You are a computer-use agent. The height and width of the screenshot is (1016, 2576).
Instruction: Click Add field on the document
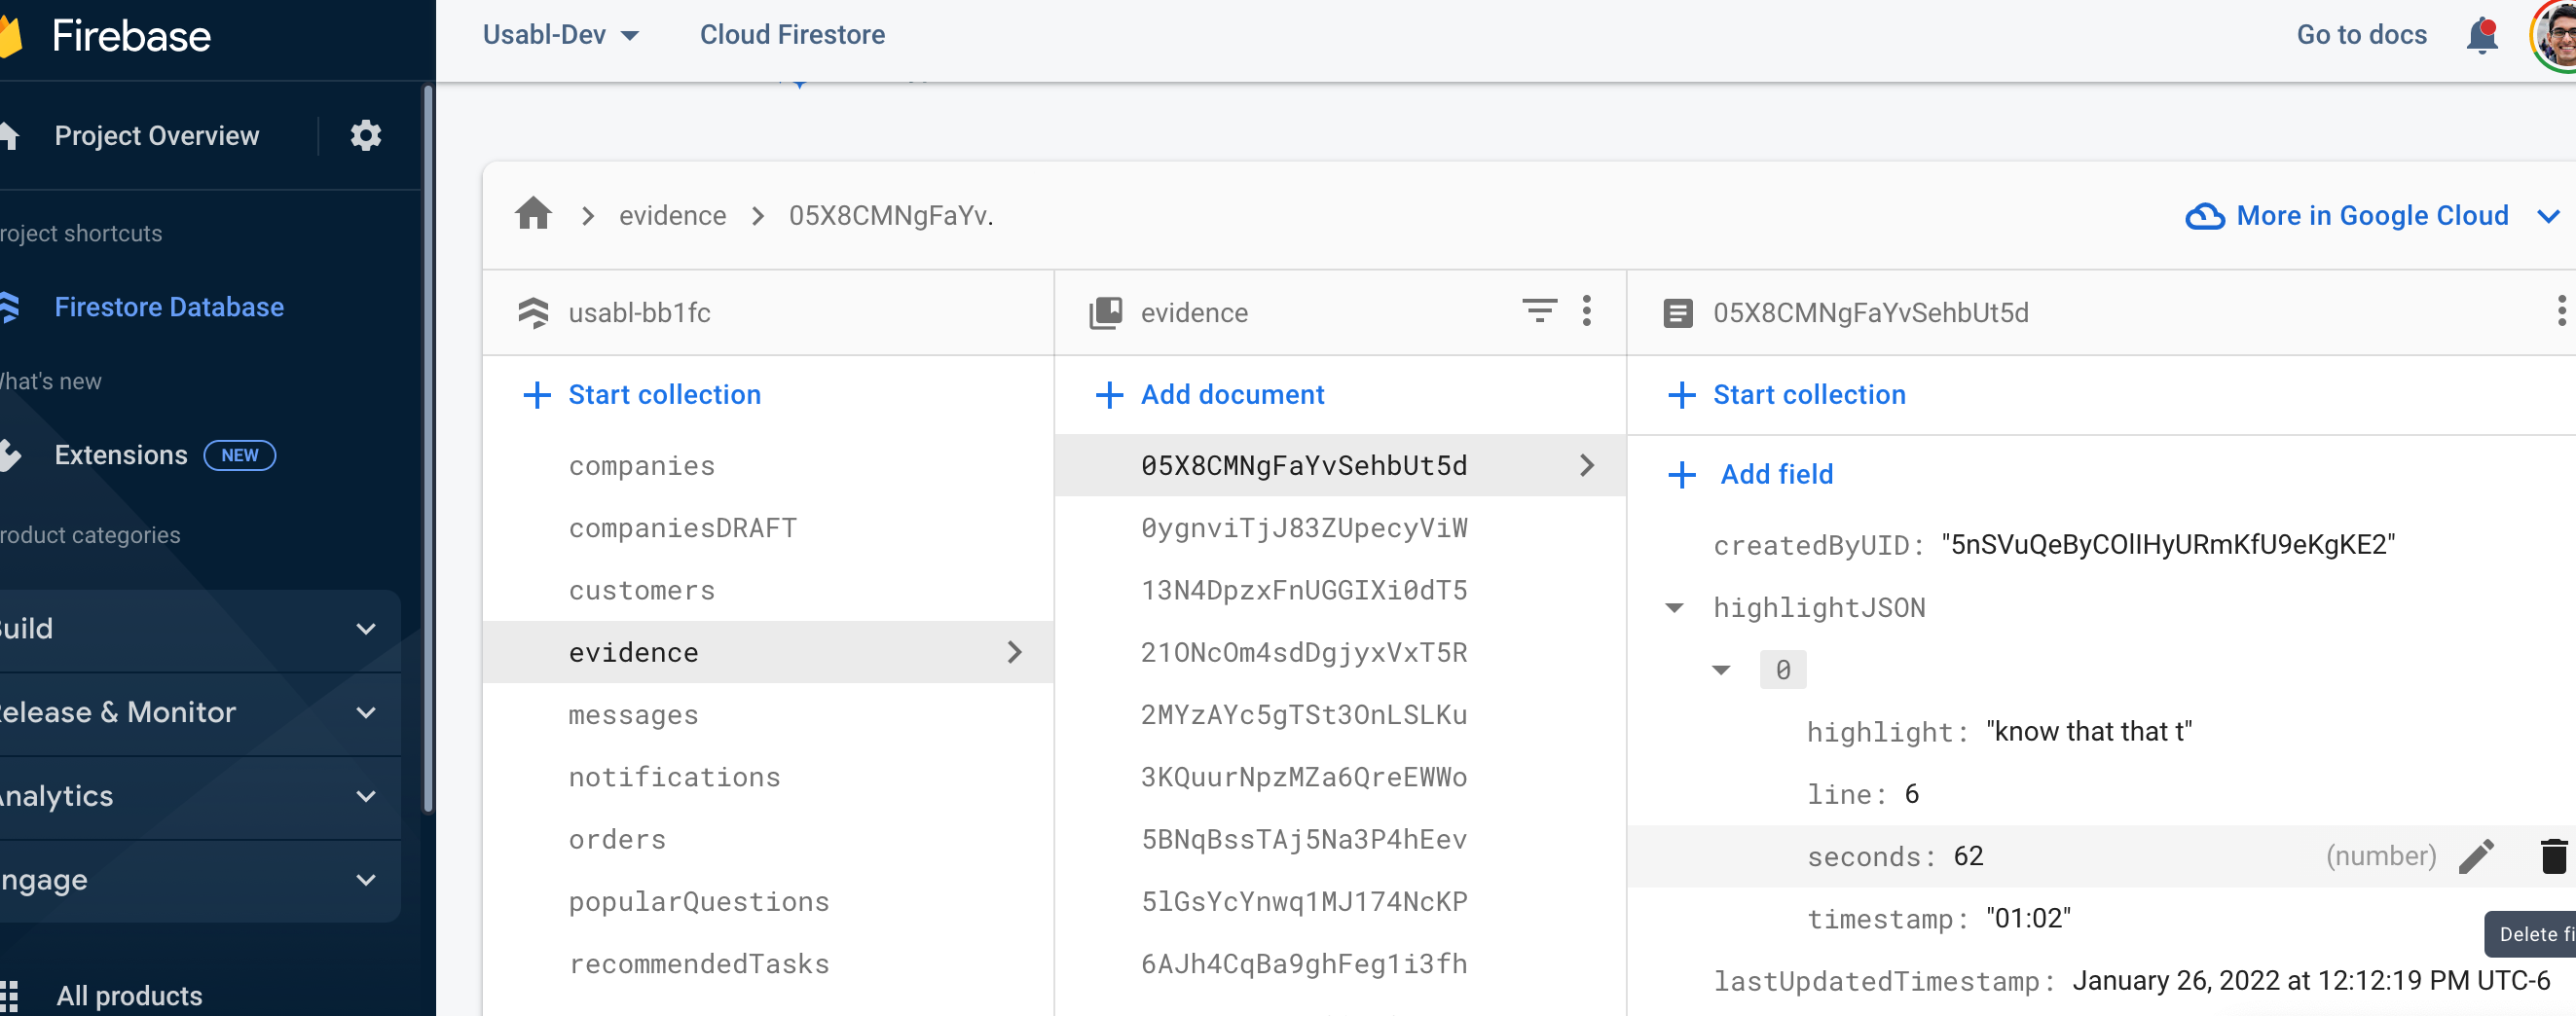point(1776,474)
